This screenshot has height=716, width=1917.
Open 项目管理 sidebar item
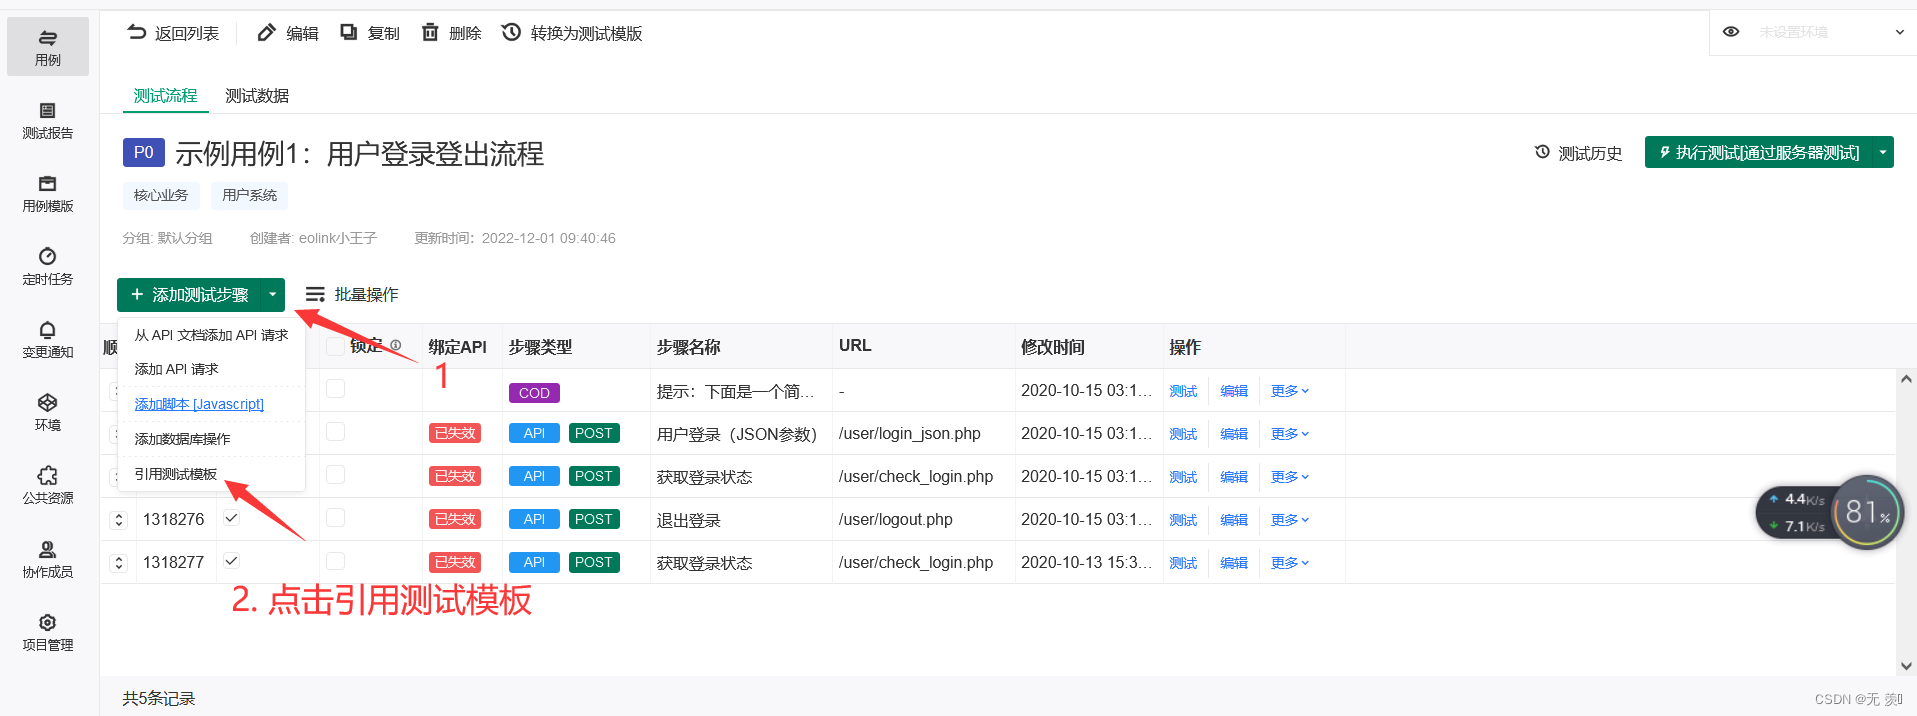48,632
